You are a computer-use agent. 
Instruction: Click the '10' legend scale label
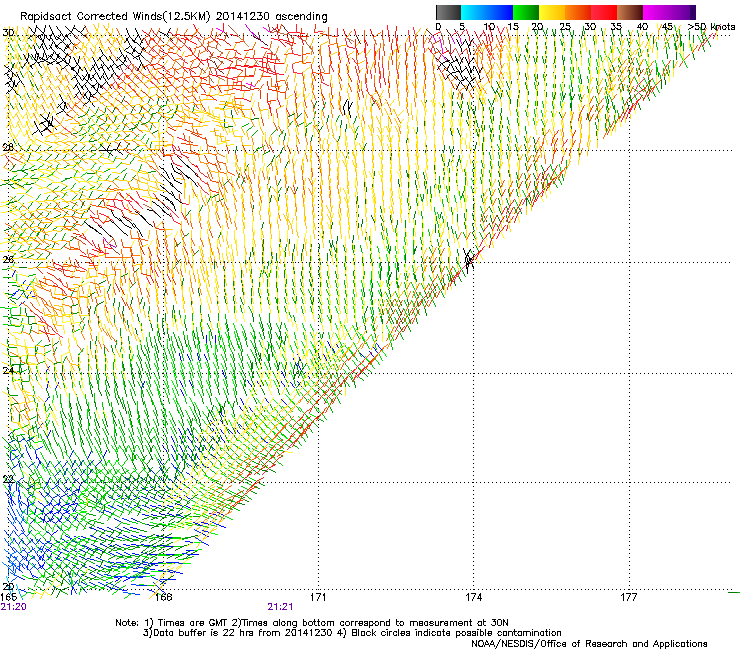(x=489, y=27)
